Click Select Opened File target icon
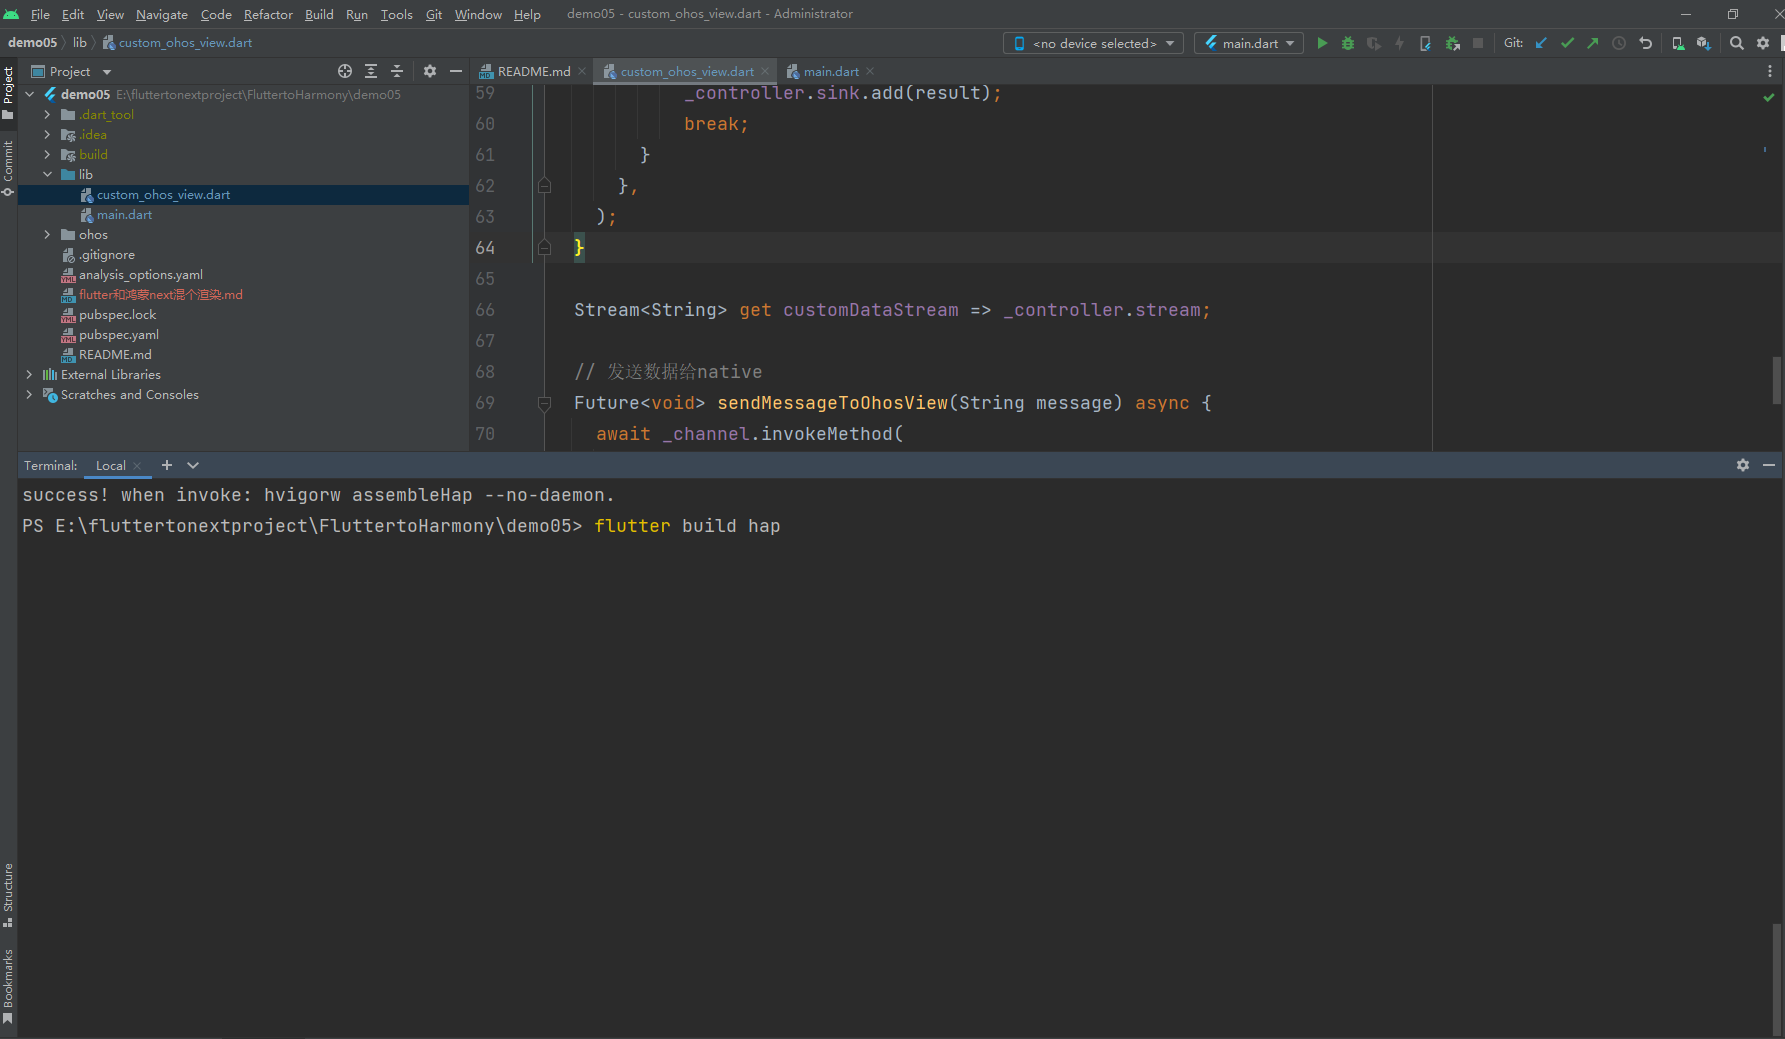This screenshot has width=1785, height=1039. [x=345, y=71]
